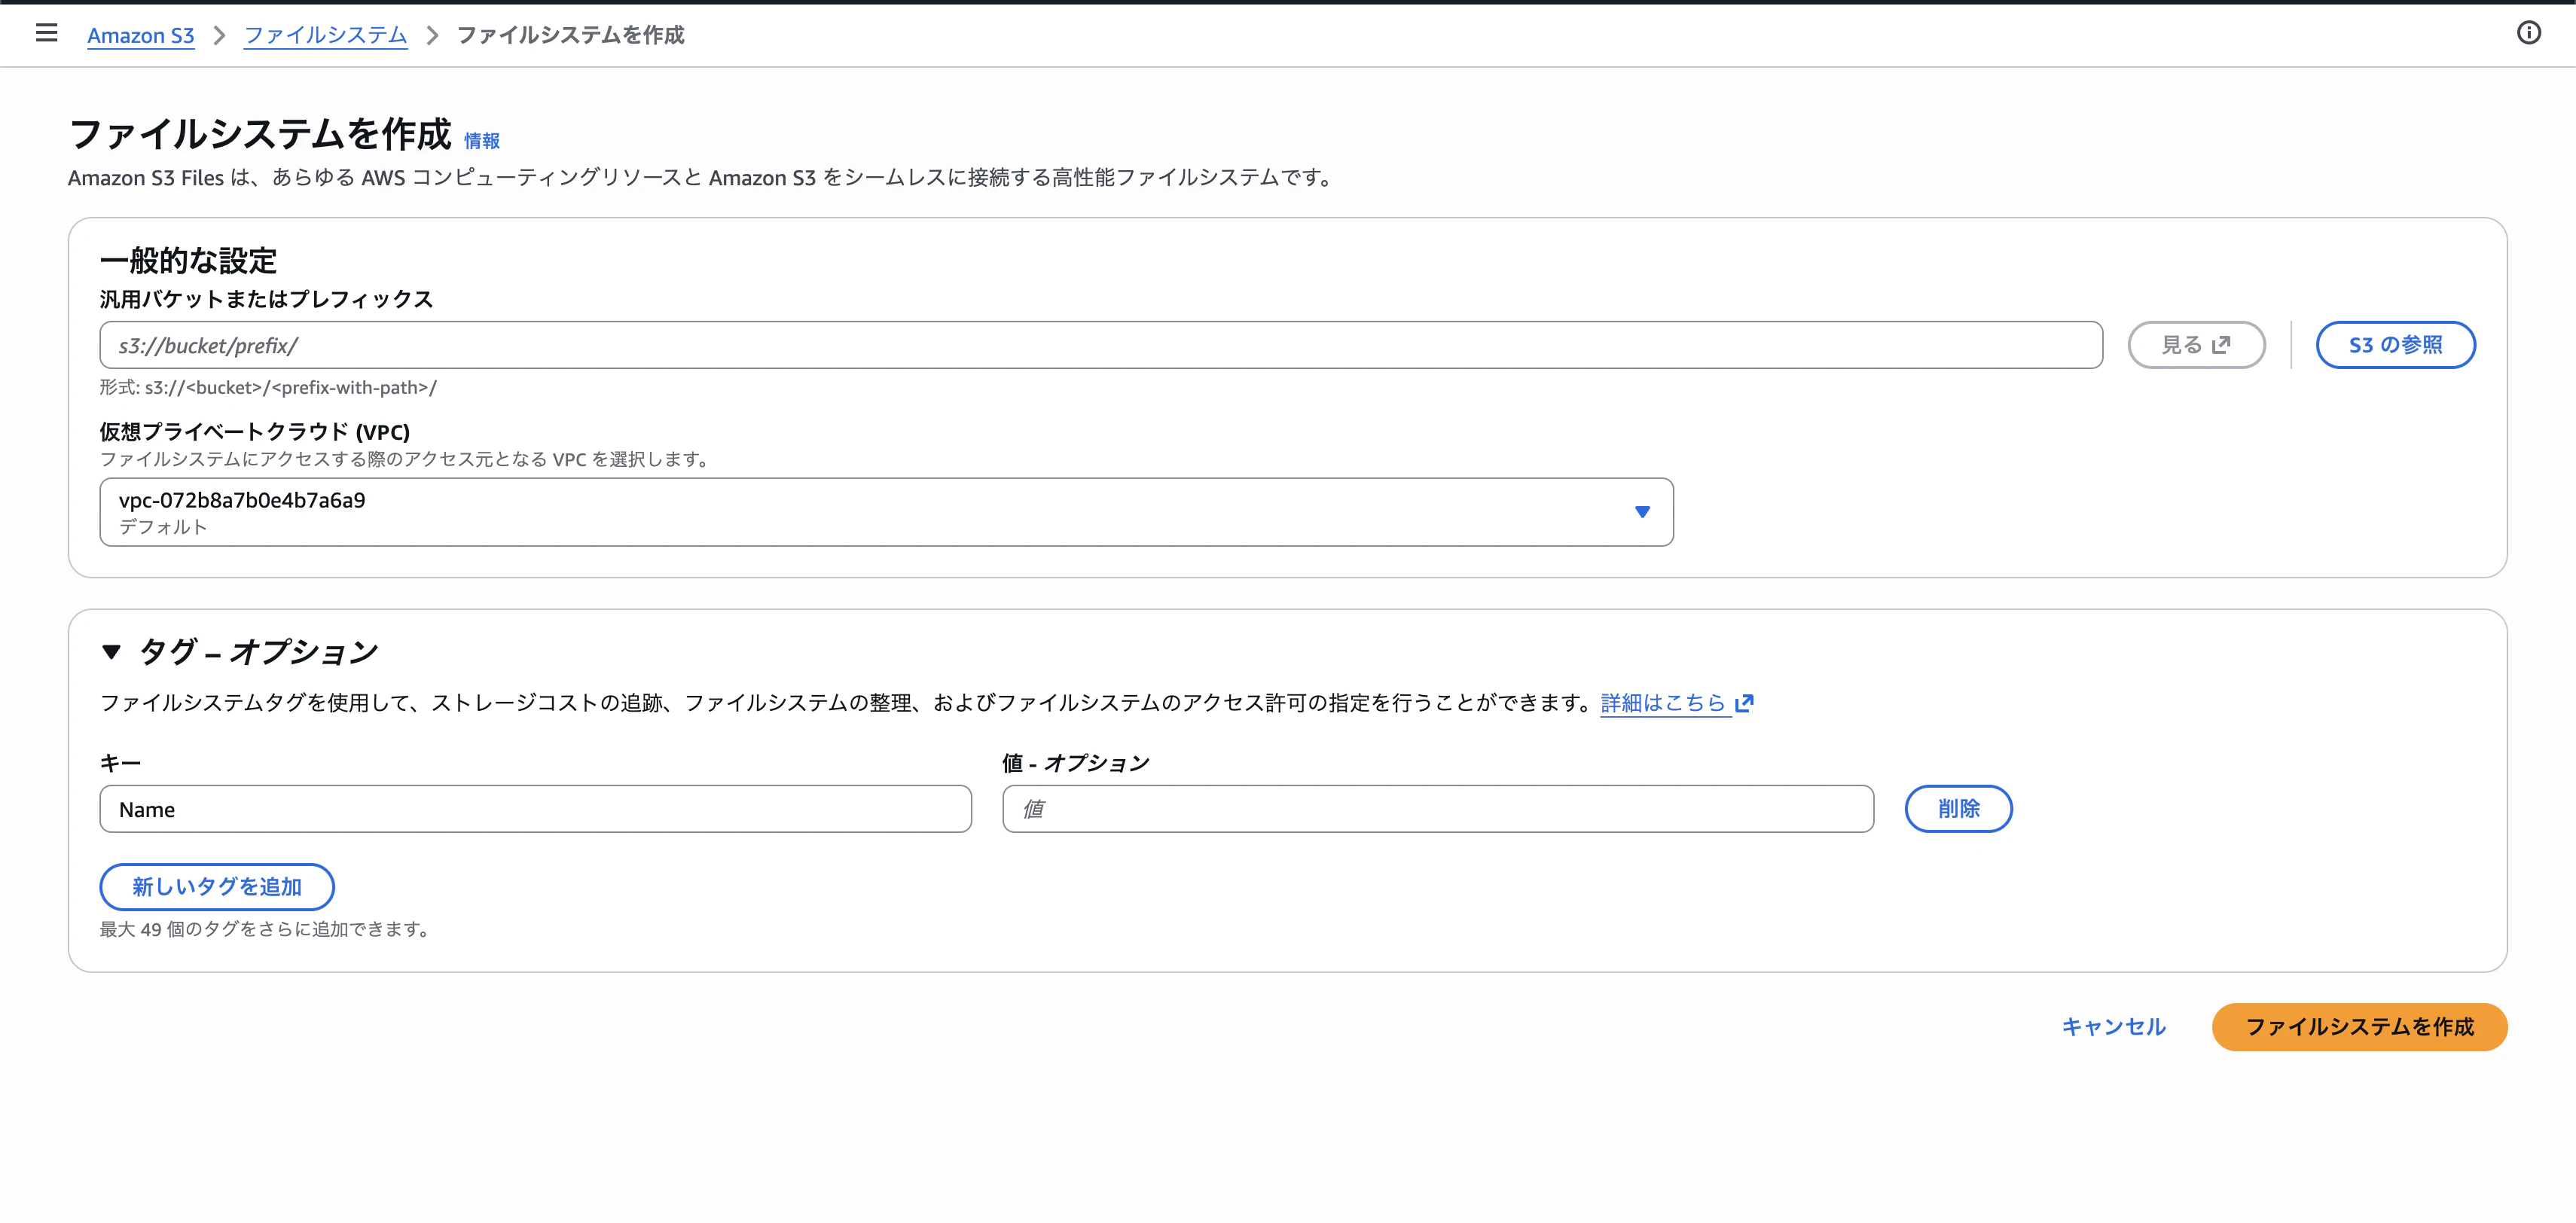Focus the s3://bucket/prefix/ input field
Screen dimensions: 2576x1223
(x=1101, y=345)
